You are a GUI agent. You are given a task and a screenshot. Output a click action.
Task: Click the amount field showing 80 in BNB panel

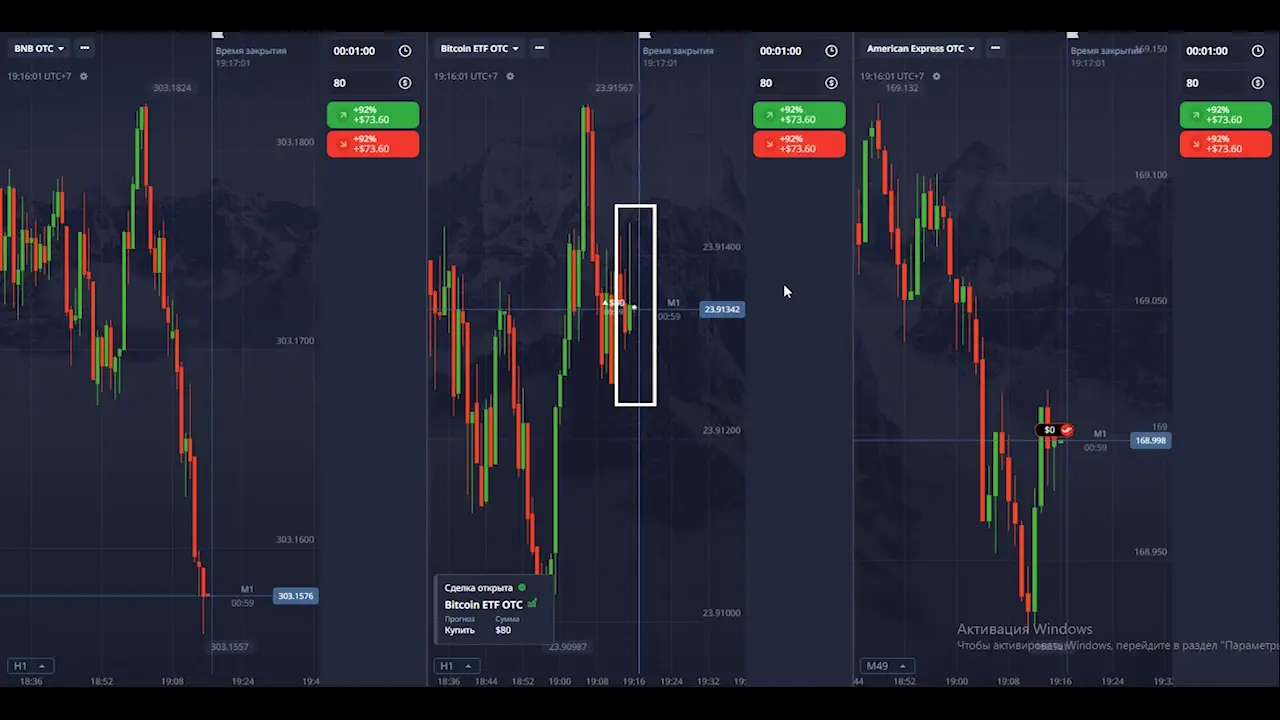(360, 83)
